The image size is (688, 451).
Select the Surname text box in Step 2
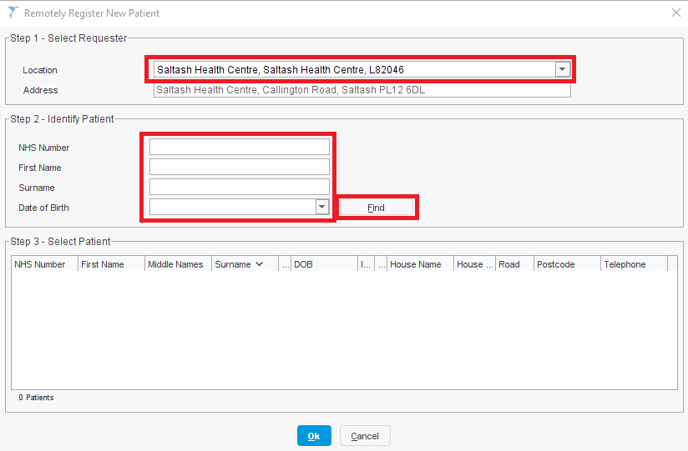(239, 187)
